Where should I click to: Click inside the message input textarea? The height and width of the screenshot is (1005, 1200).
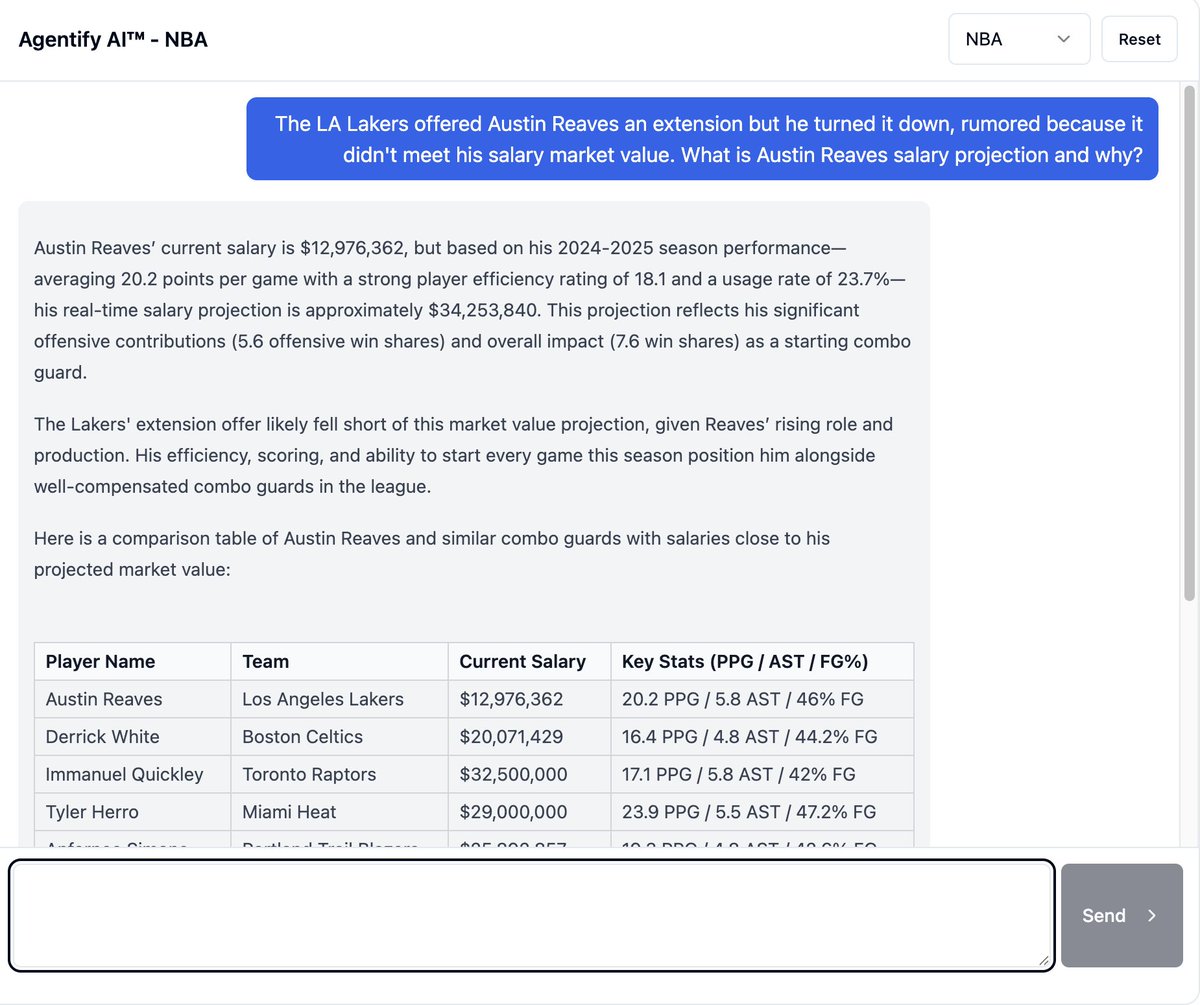tap(530, 915)
